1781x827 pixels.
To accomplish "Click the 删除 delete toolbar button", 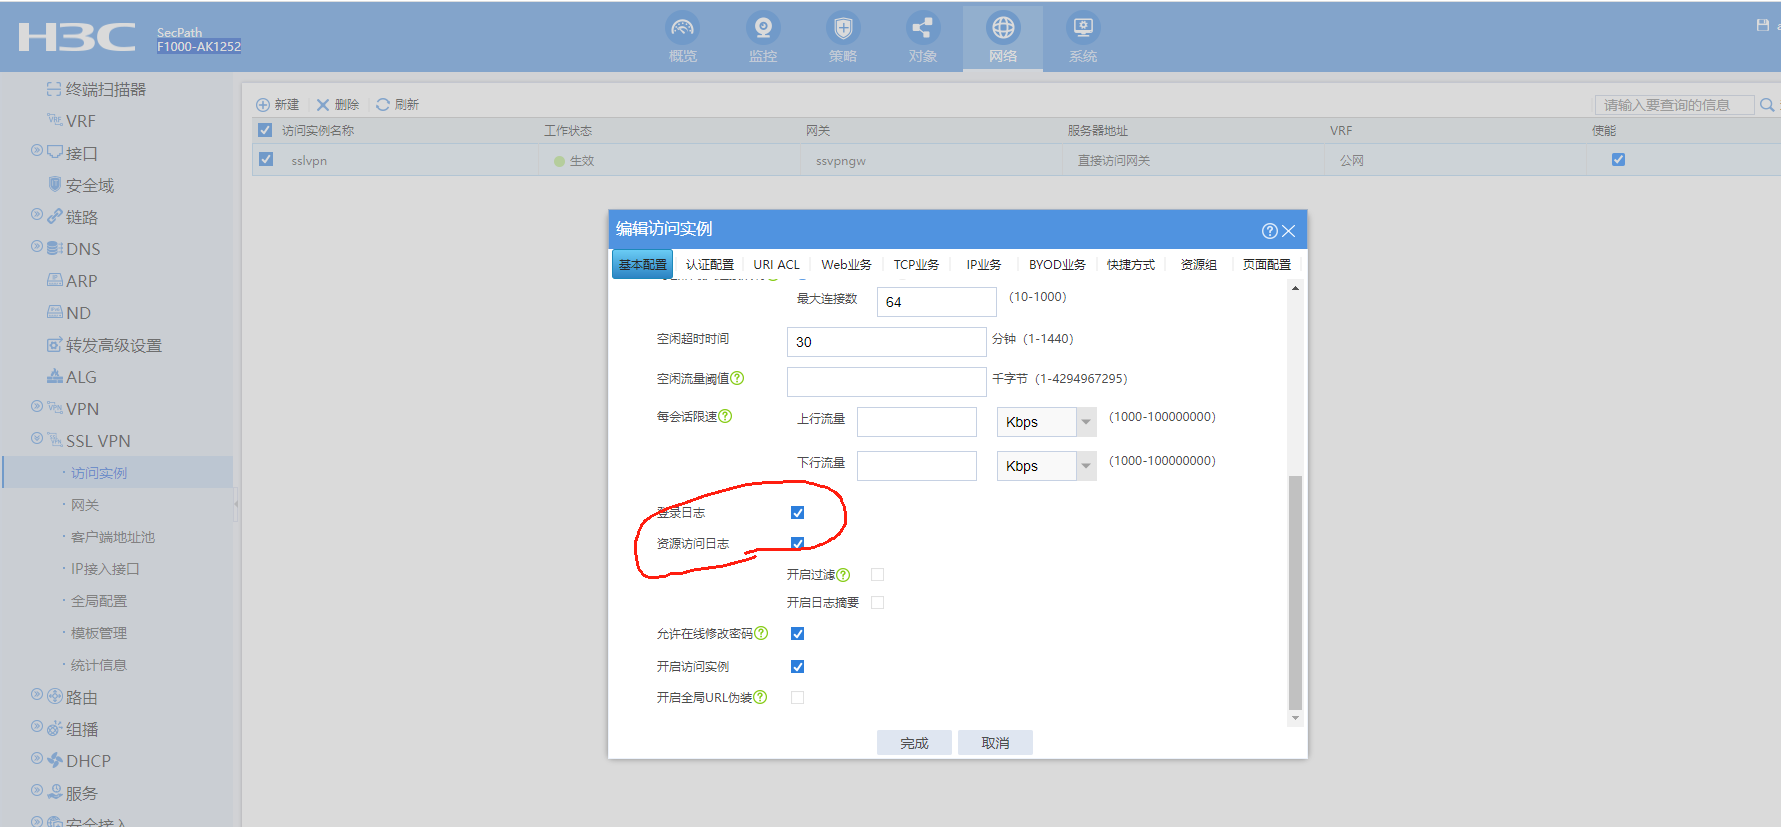I will pos(337,104).
